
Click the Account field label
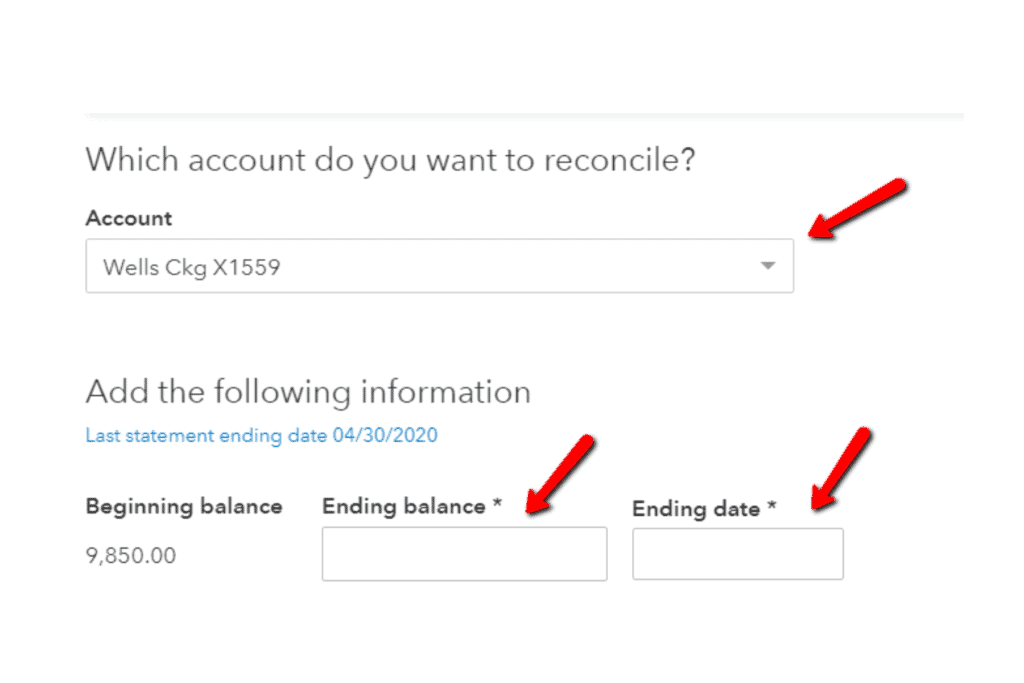[x=128, y=218]
